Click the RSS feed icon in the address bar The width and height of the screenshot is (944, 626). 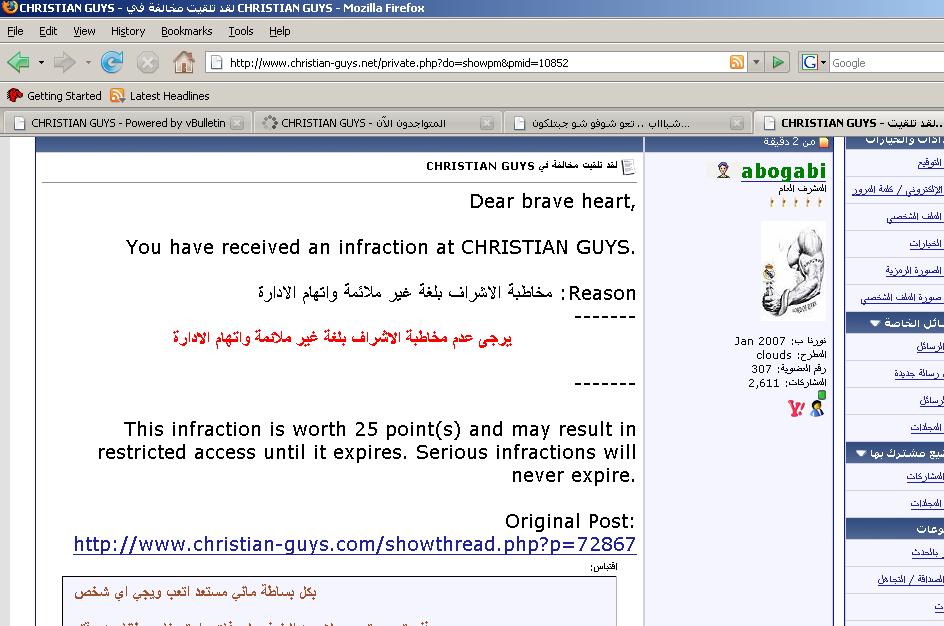pos(737,63)
